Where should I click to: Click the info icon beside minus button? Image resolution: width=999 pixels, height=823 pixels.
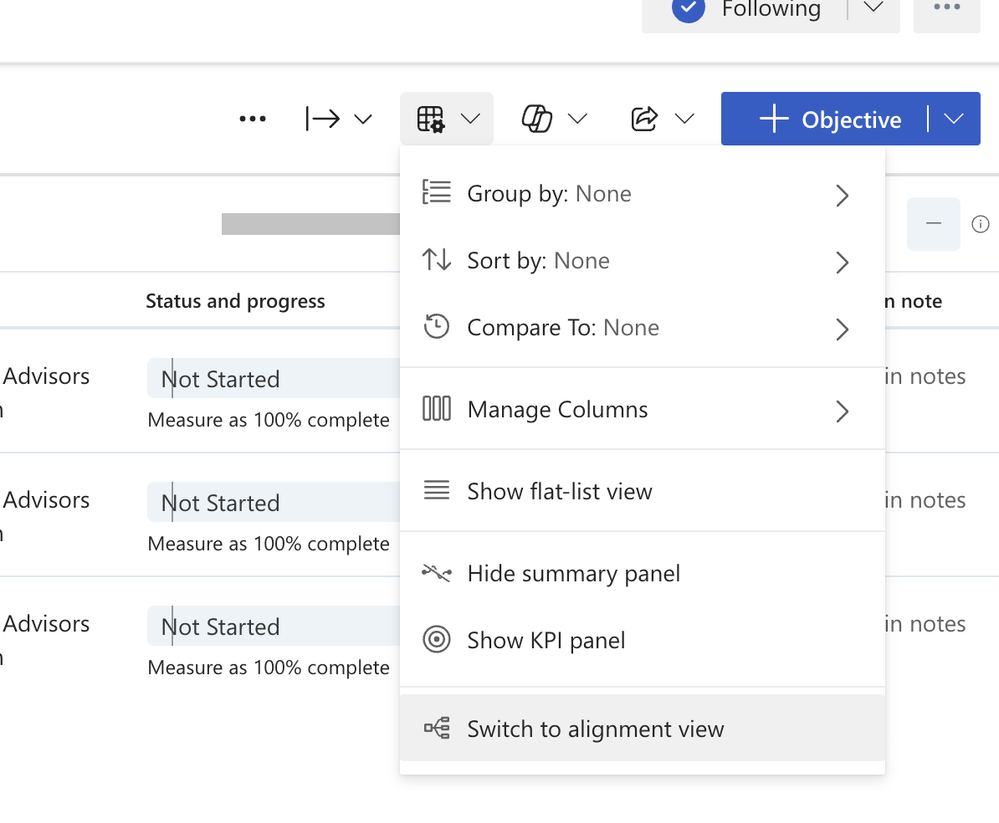tap(981, 224)
